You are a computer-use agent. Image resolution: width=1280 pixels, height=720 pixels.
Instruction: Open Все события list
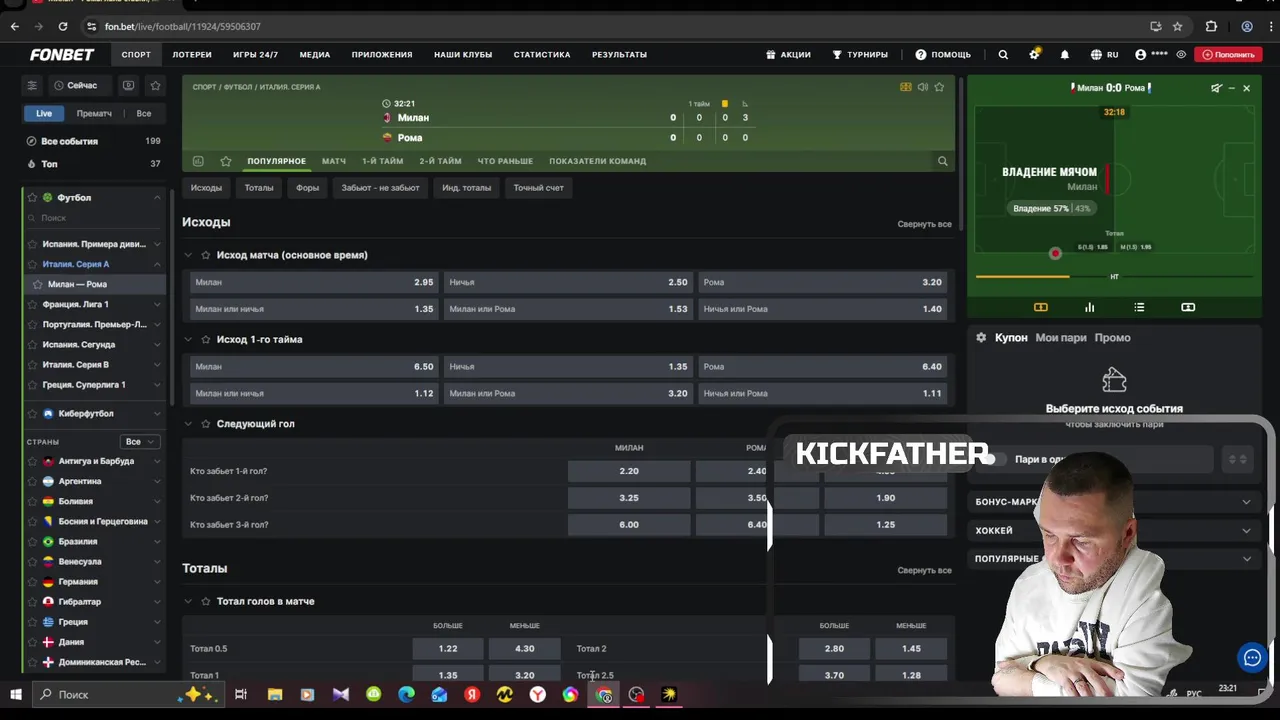coord(93,141)
